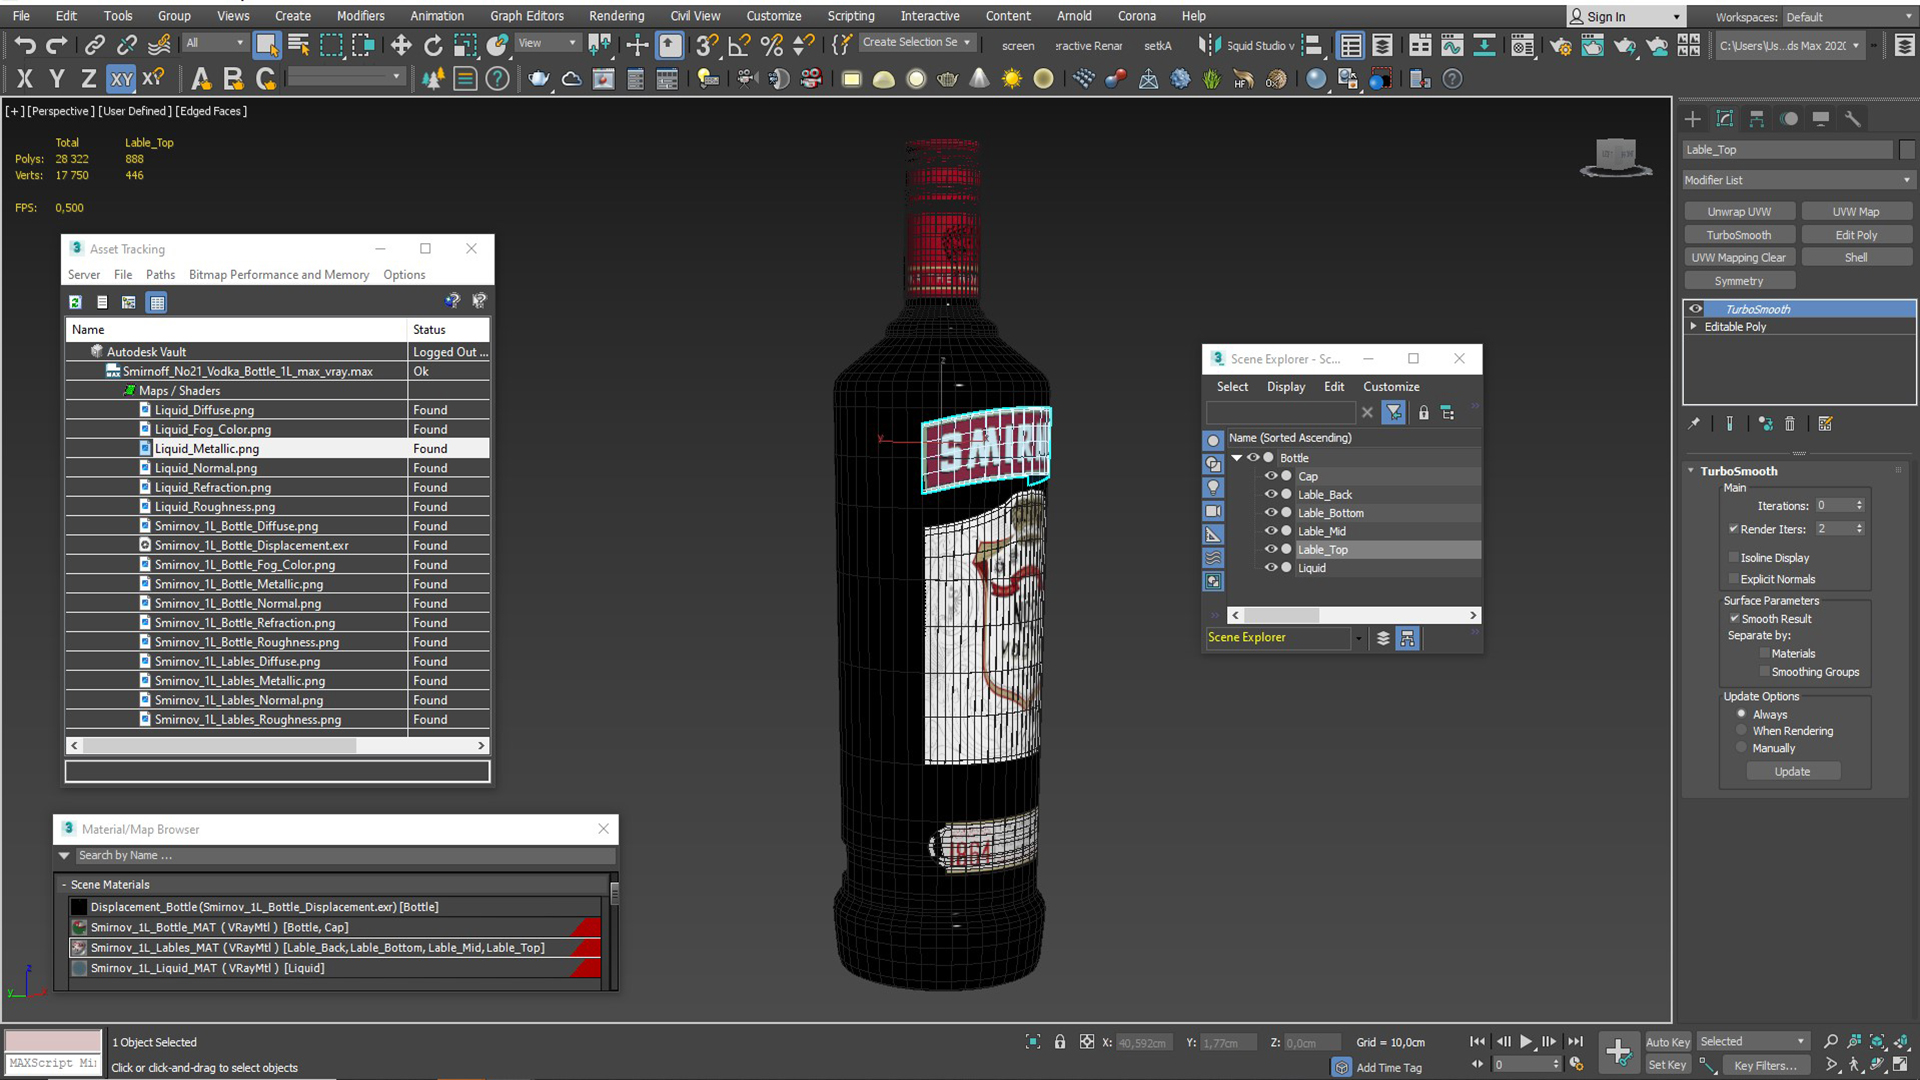This screenshot has width=1920, height=1080.
Task: Open the key mode Selected dropdown
Action: pyautogui.click(x=1754, y=1042)
